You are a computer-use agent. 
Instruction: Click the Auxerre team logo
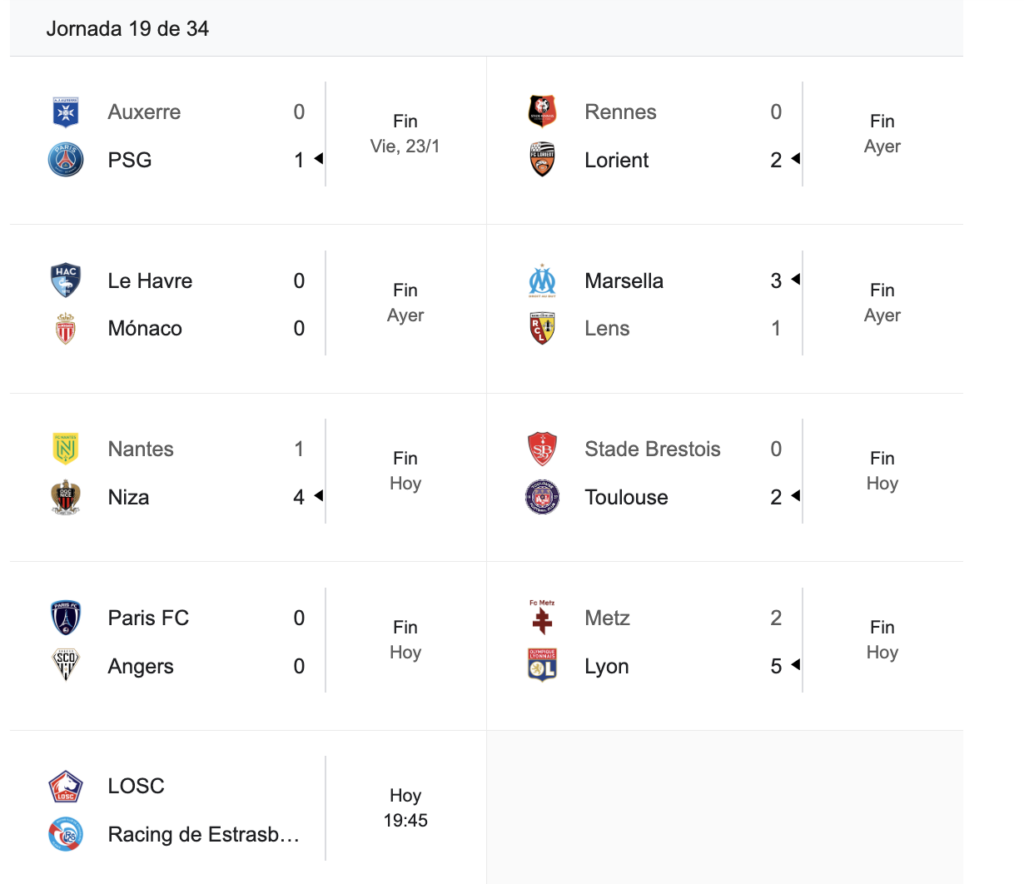tap(66, 112)
